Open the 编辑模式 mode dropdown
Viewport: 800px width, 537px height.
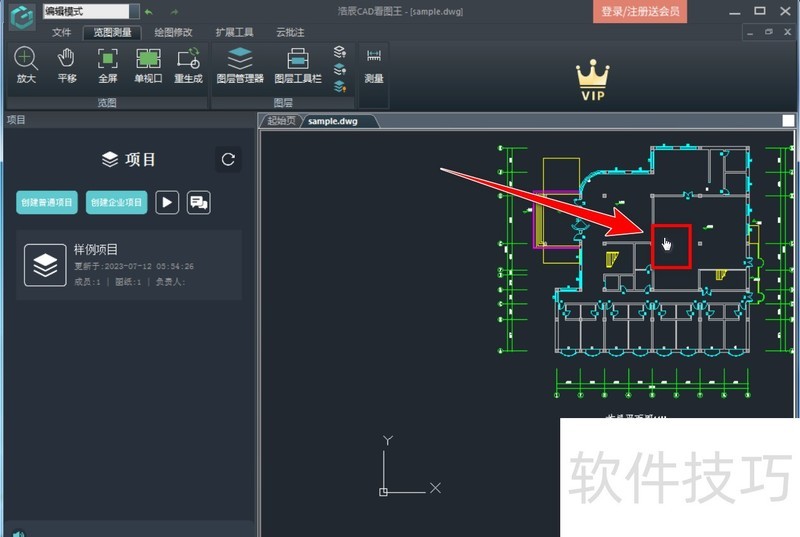pos(86,12)
